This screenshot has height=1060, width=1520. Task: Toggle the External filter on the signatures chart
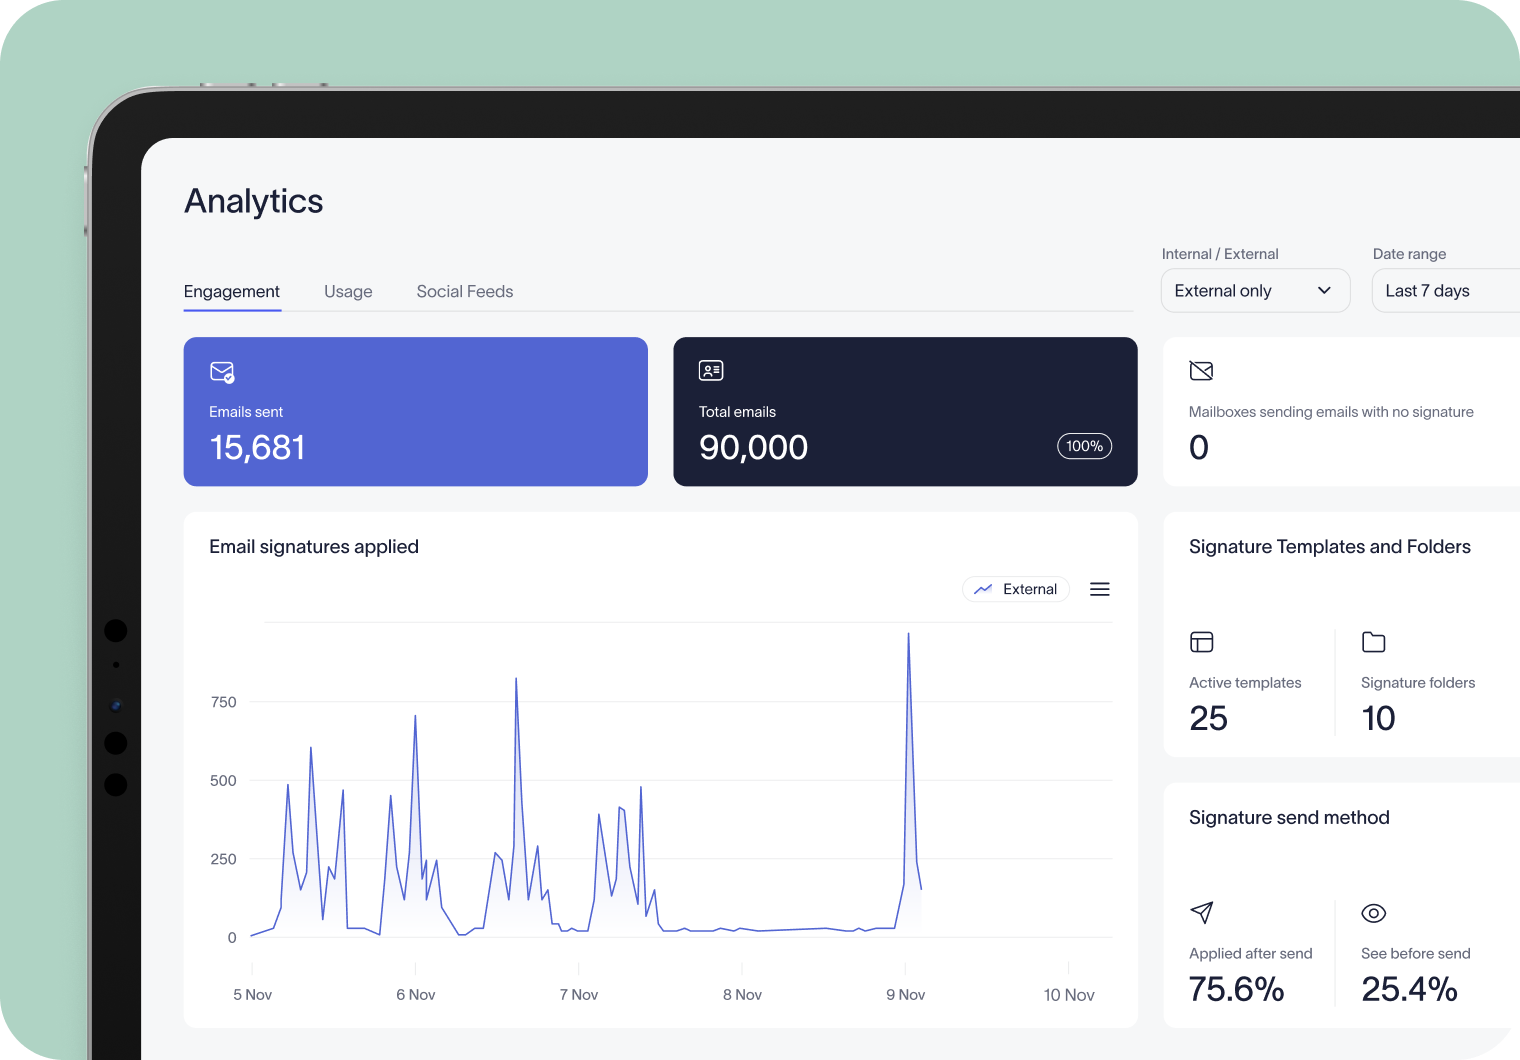(x=1016, y=589)
